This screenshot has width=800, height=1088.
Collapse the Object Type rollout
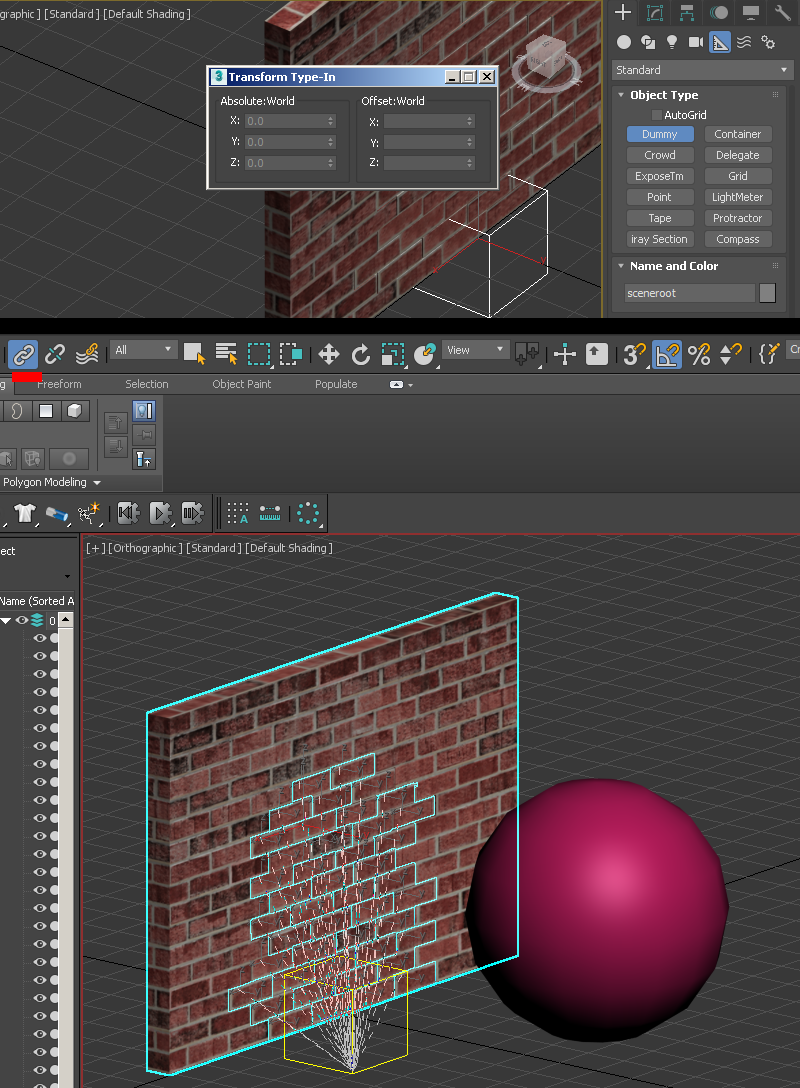coord(621,95)
